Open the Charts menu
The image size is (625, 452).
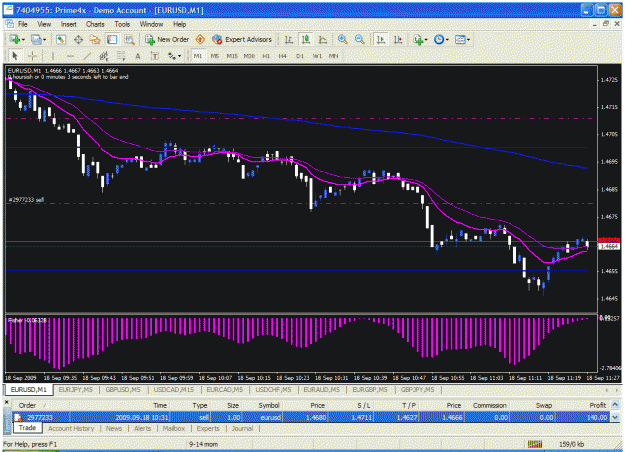[95, 24]
